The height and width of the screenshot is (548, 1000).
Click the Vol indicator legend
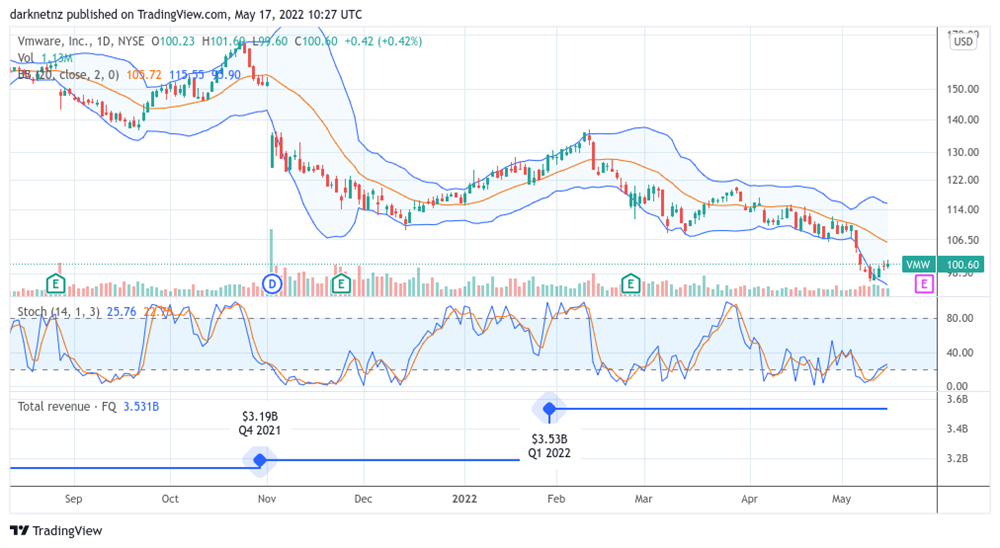[x=26, y=58]
